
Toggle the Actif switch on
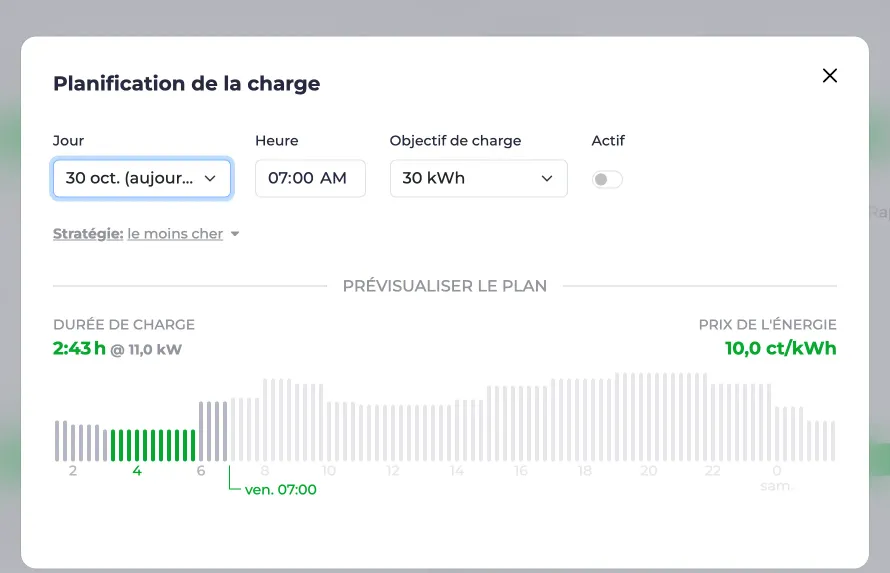(x=607, y=179)
